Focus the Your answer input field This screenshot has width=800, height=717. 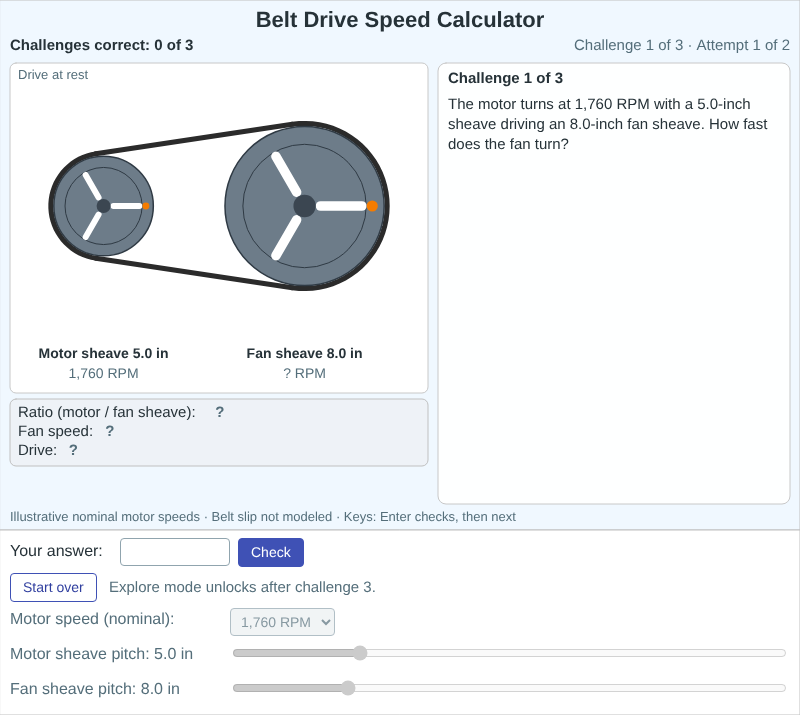click(x=175, y=552)
